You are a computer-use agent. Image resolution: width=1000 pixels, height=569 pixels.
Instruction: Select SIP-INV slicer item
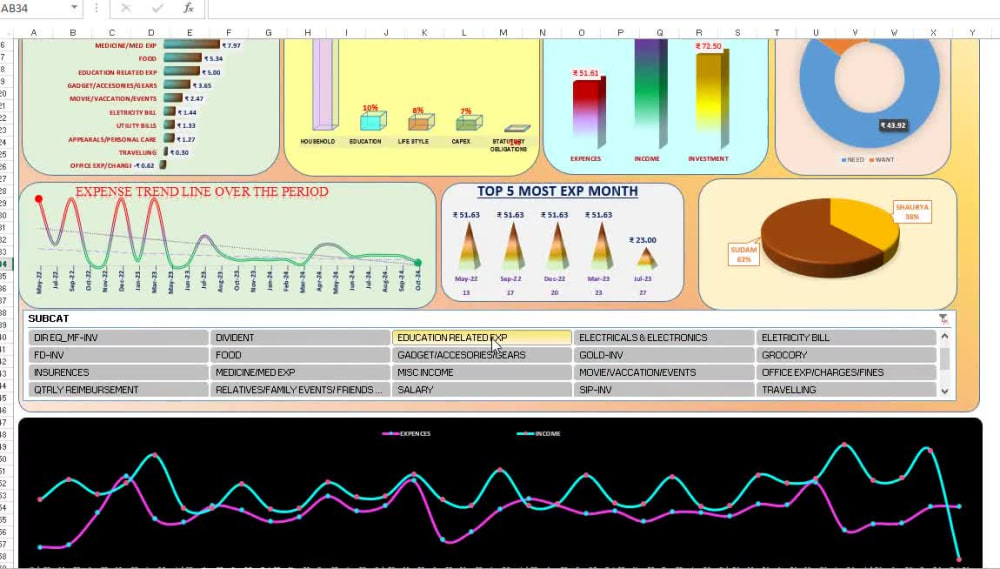point(664,389)
